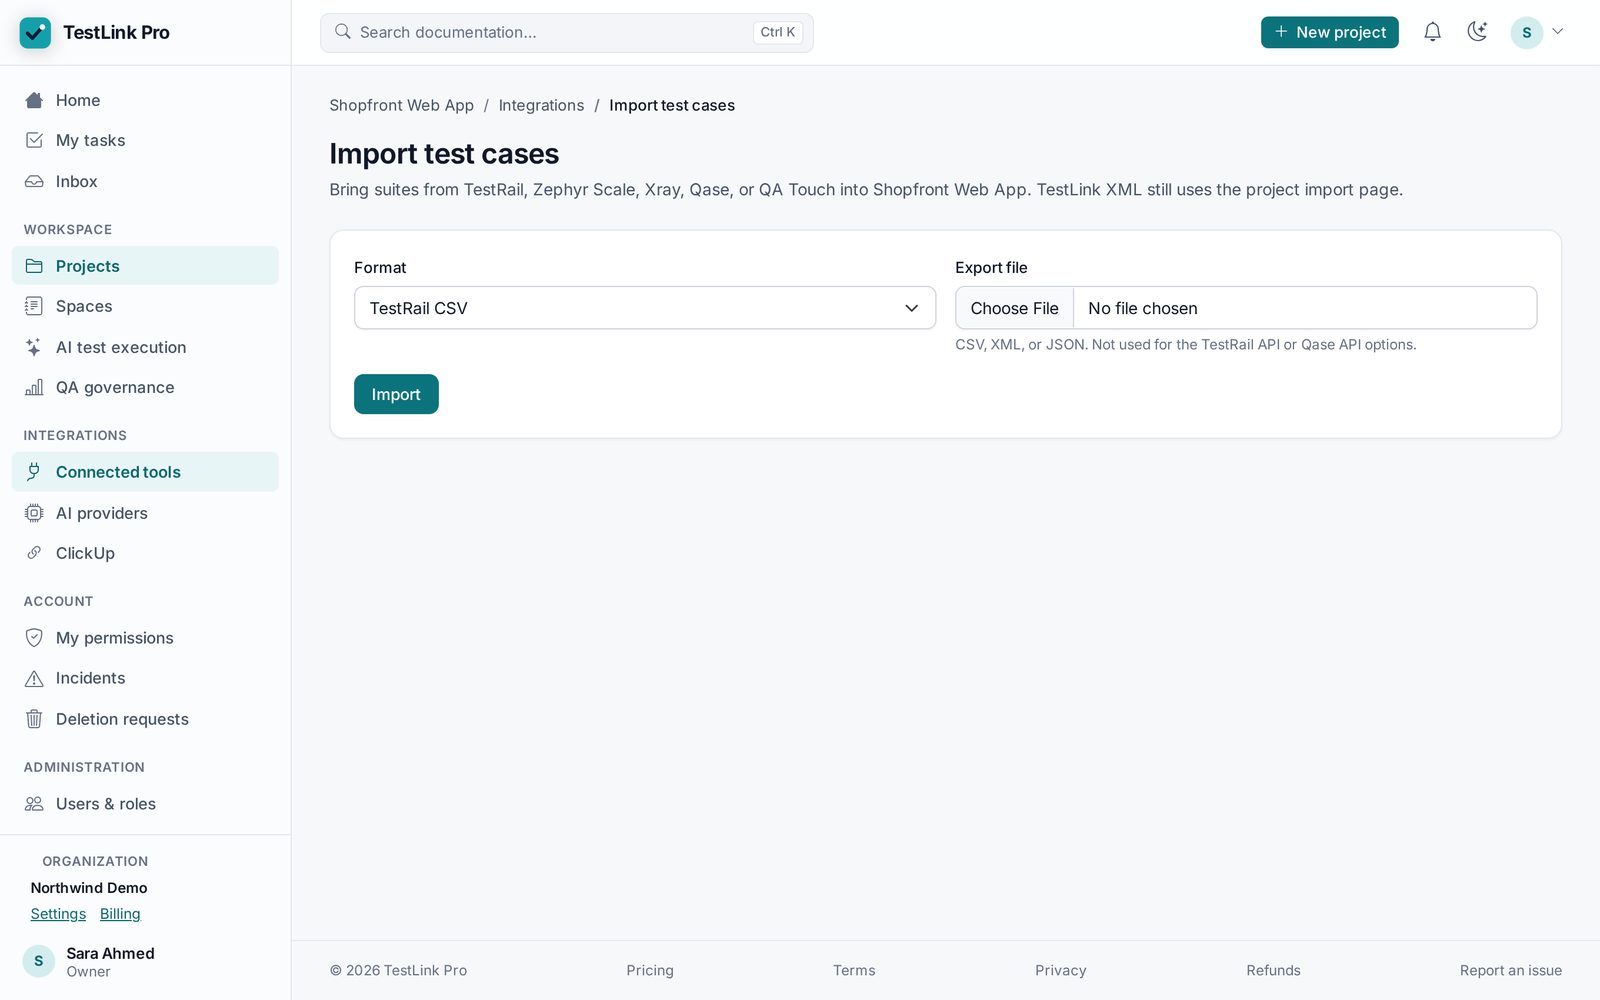The height and width of the screenshot is (1000, 1600).
Task: Open organization Billing link
Action: (120, 914)
